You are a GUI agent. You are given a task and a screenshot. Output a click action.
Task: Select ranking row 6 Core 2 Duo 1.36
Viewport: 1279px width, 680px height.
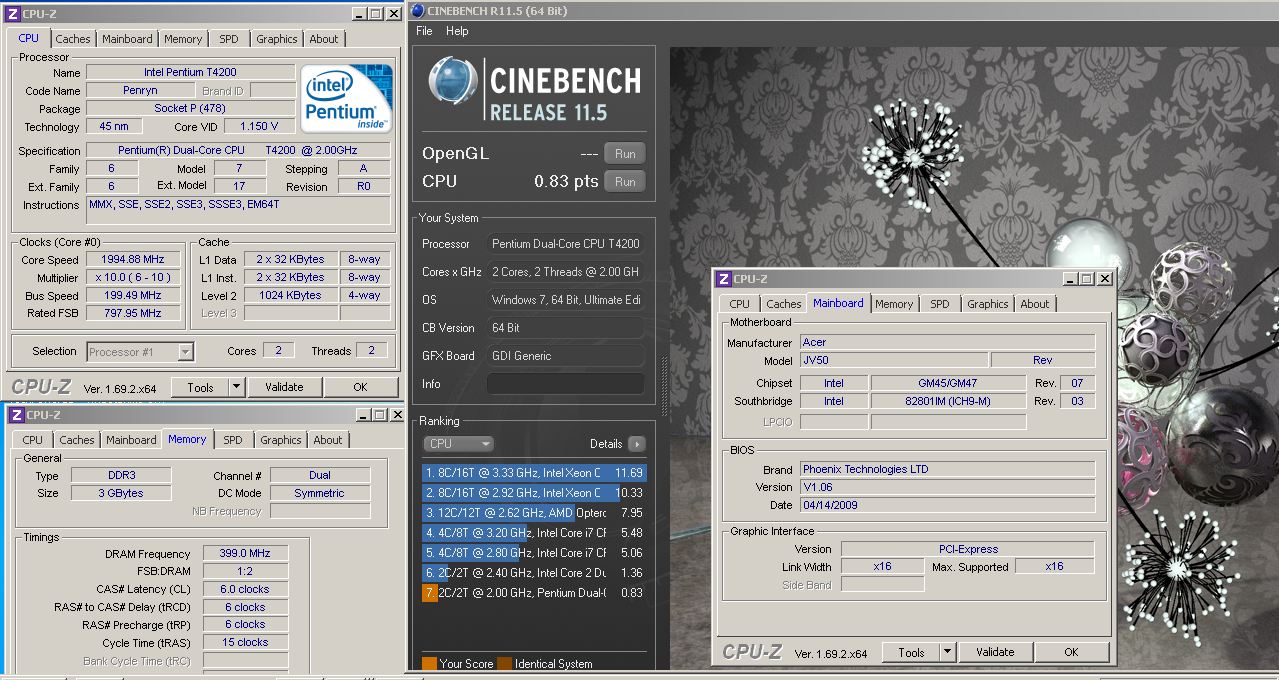pos(534,573)
